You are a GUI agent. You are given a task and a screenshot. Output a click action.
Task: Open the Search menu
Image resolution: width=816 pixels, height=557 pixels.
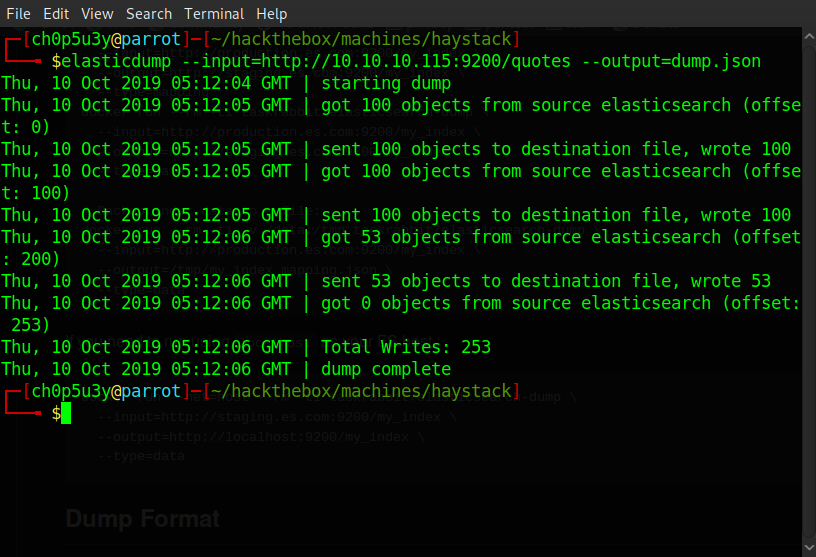pos(148,14)
